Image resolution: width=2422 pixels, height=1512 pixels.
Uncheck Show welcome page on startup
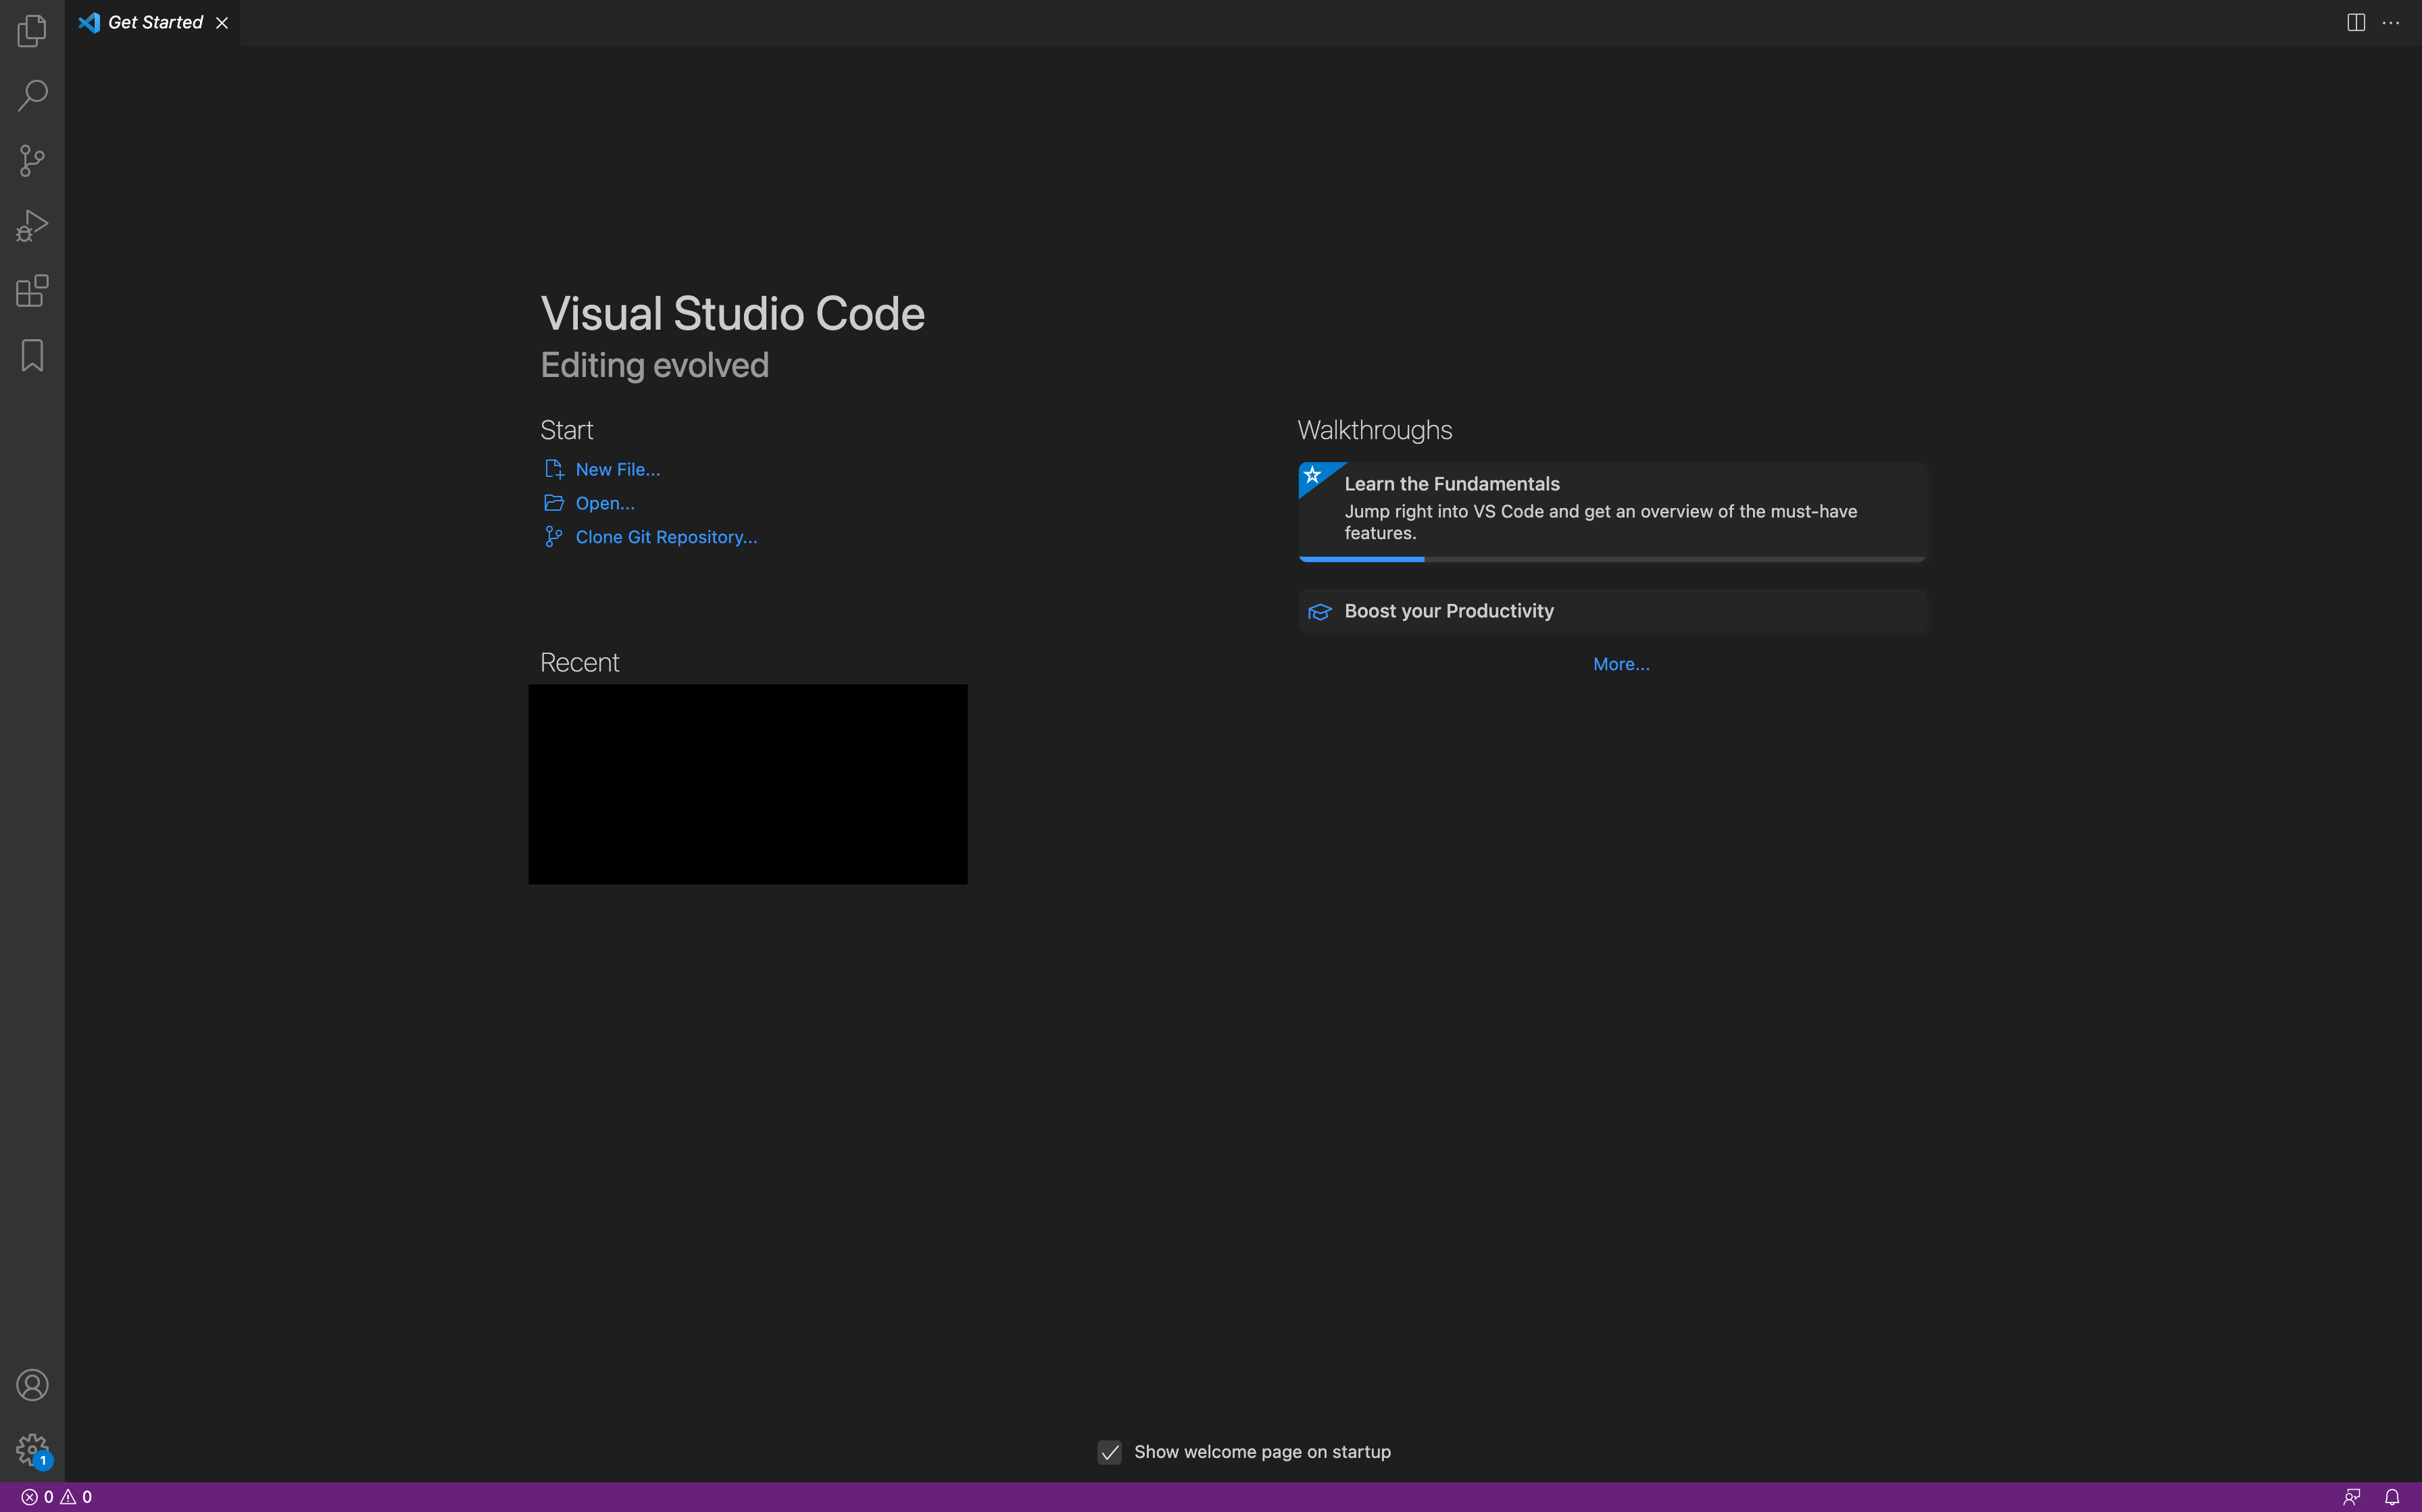[1109, 1452]
